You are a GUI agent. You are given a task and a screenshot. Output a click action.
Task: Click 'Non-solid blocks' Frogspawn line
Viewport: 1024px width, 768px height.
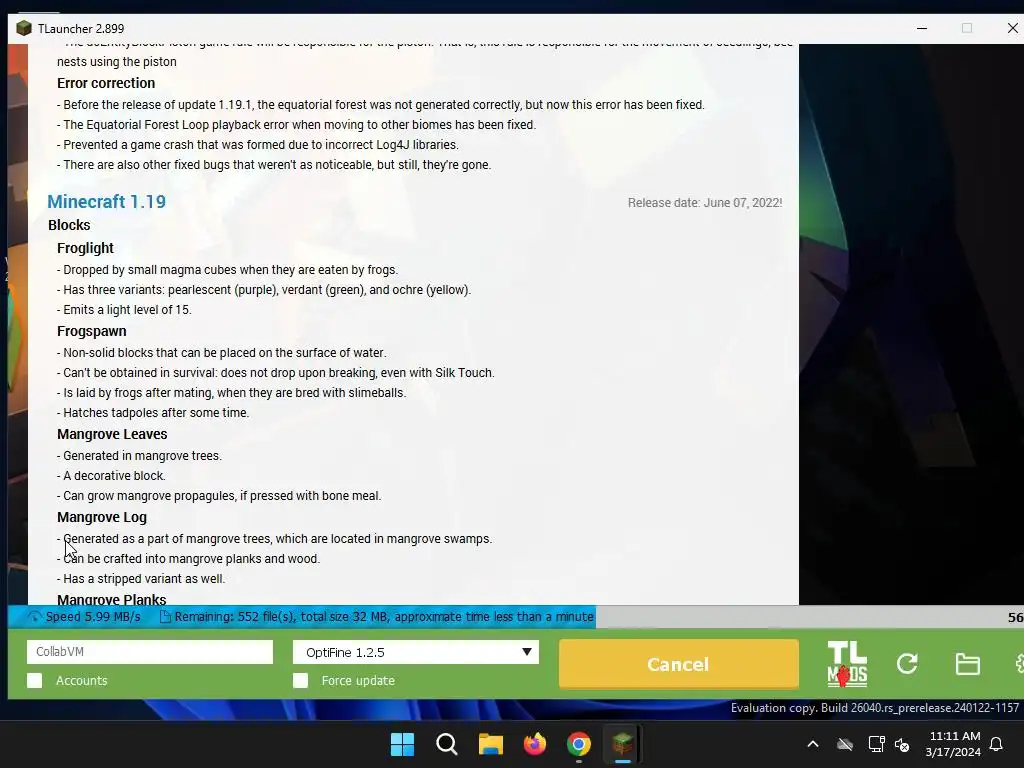coord(221,353)
